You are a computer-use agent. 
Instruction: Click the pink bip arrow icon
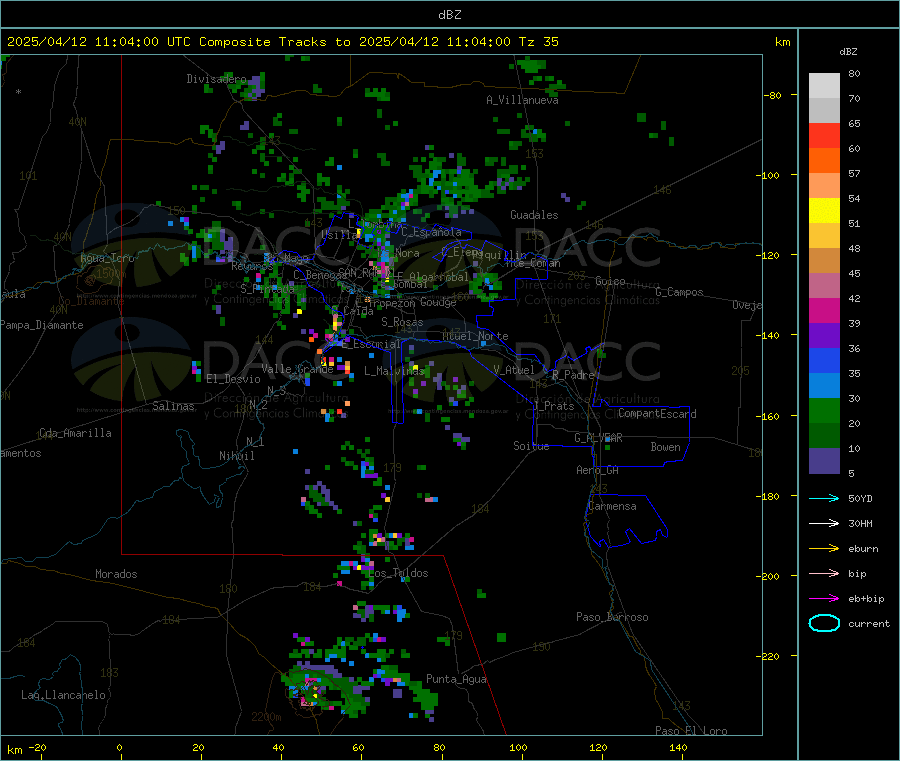[x=824, y=573]
